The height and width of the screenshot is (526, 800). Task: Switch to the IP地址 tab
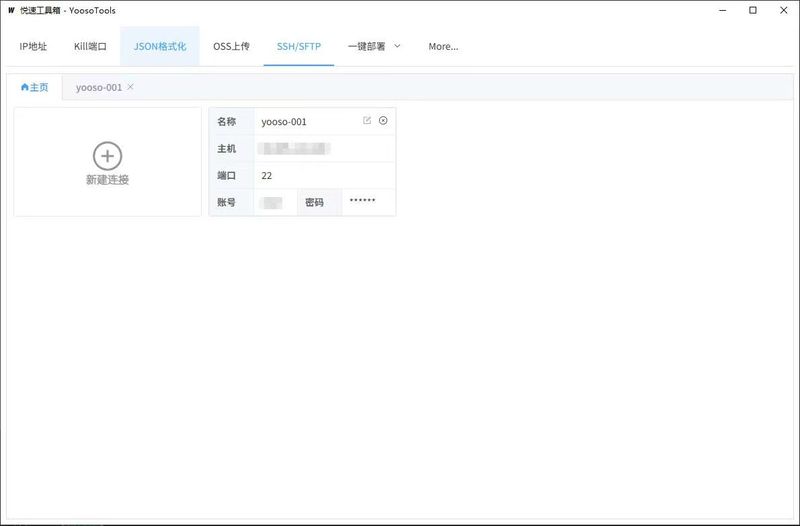33,46
